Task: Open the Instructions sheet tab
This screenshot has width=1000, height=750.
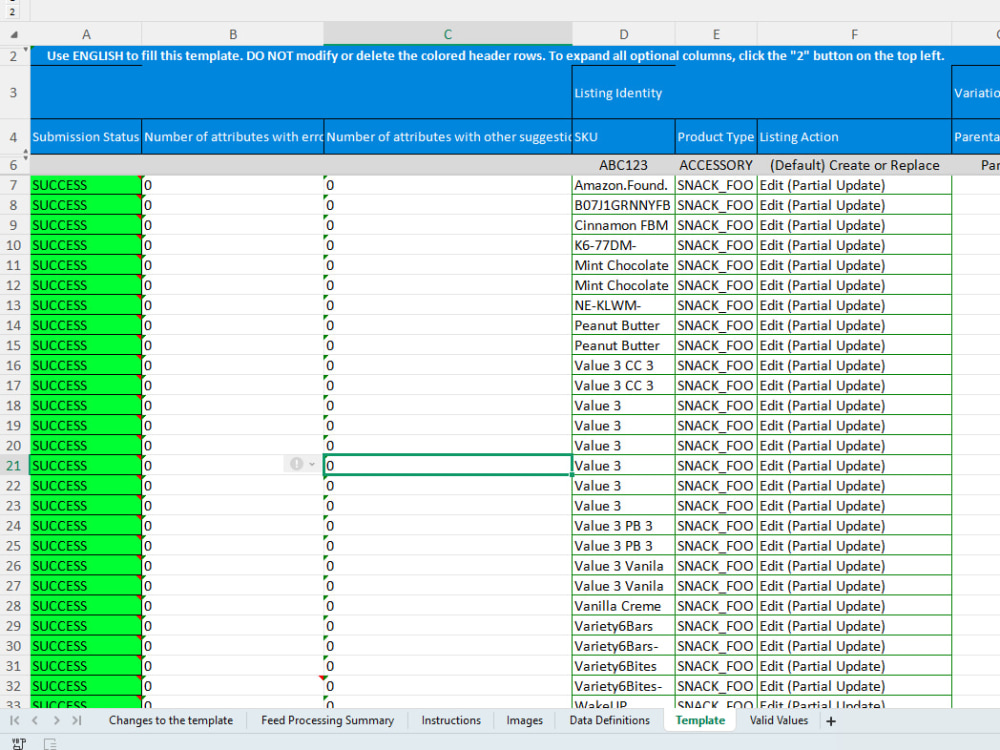Action: [451, 721]
